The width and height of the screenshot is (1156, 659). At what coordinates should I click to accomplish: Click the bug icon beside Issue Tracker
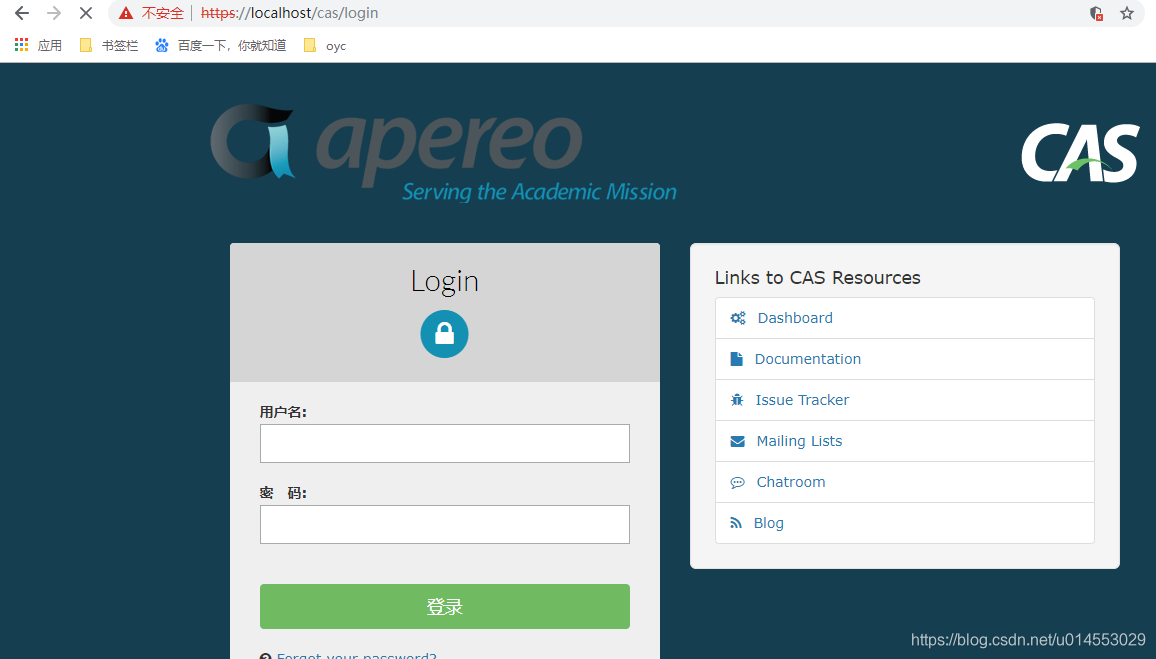(x=737, y=400)
